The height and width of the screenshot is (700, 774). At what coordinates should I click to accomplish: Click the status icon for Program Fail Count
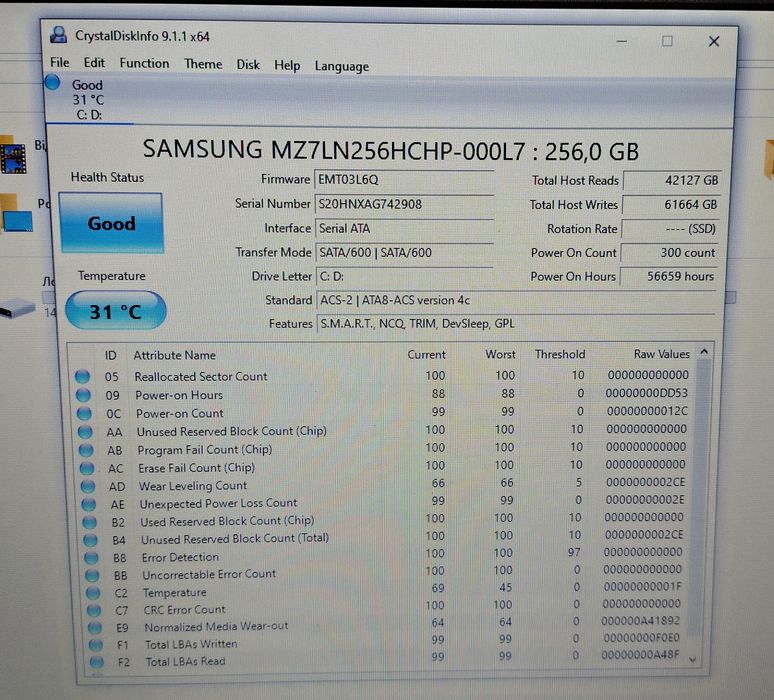pos(86,450)
